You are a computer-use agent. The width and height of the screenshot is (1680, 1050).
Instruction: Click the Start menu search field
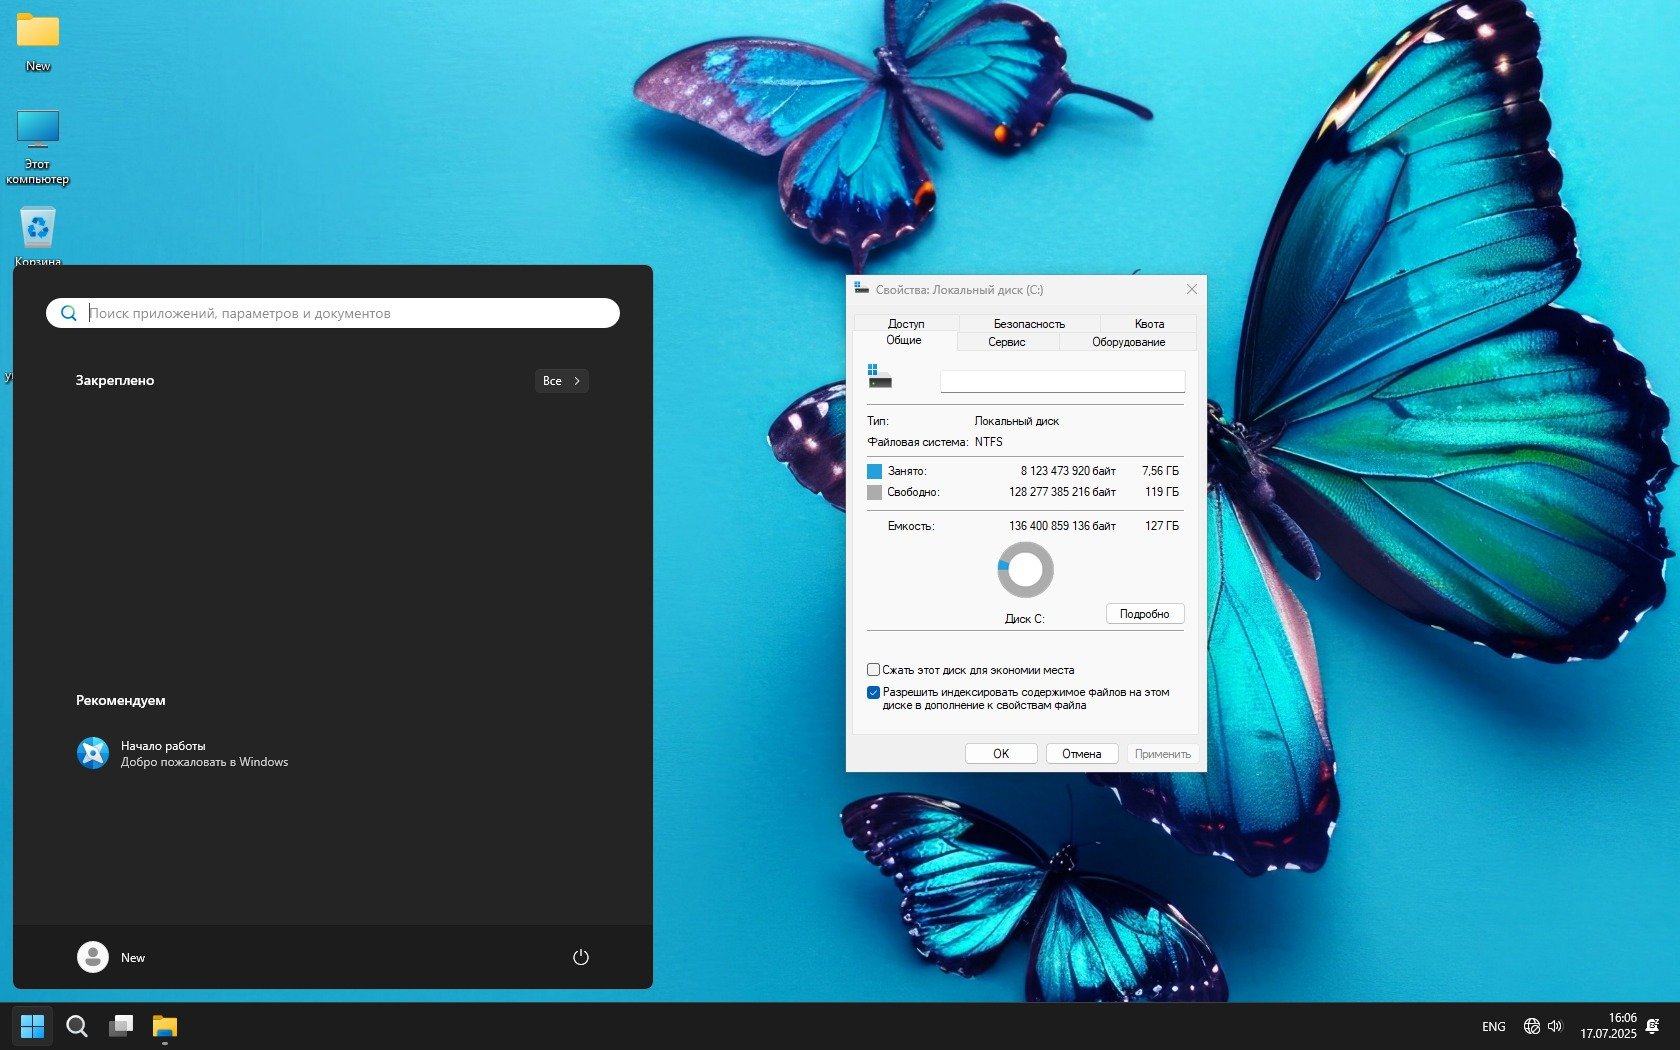[350, 313]
